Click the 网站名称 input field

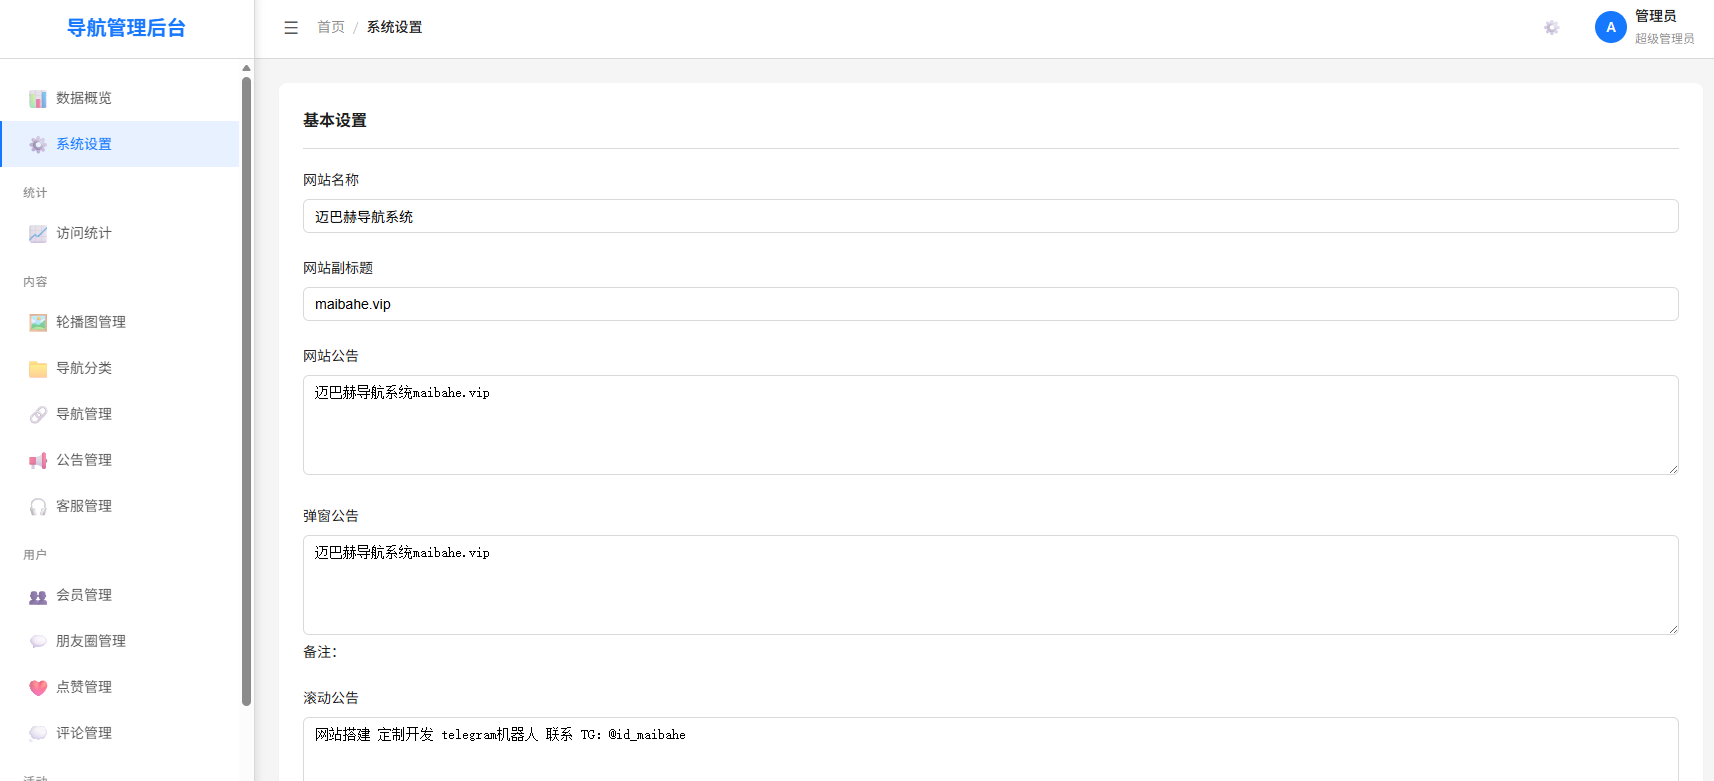(x=990, y=216)
